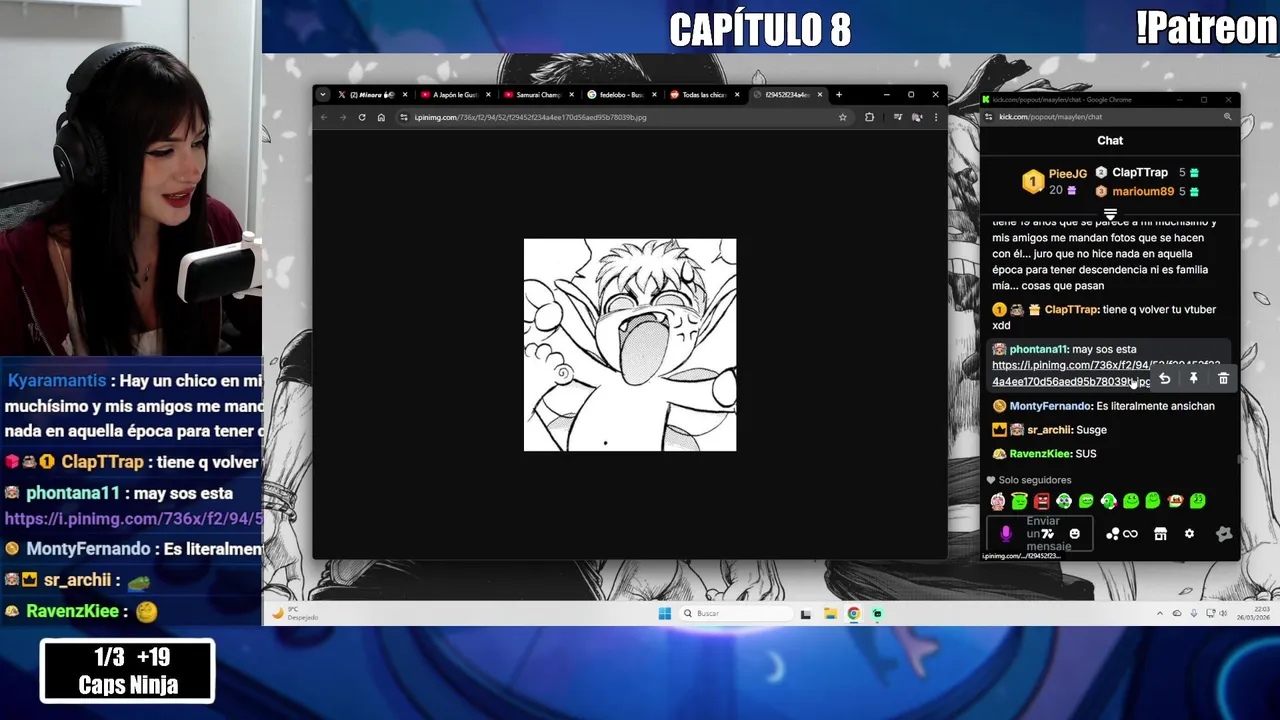The width and height of the screenshot is (1280, 720).
Task: Open the Windows Start menu
Action: (665, 614)
